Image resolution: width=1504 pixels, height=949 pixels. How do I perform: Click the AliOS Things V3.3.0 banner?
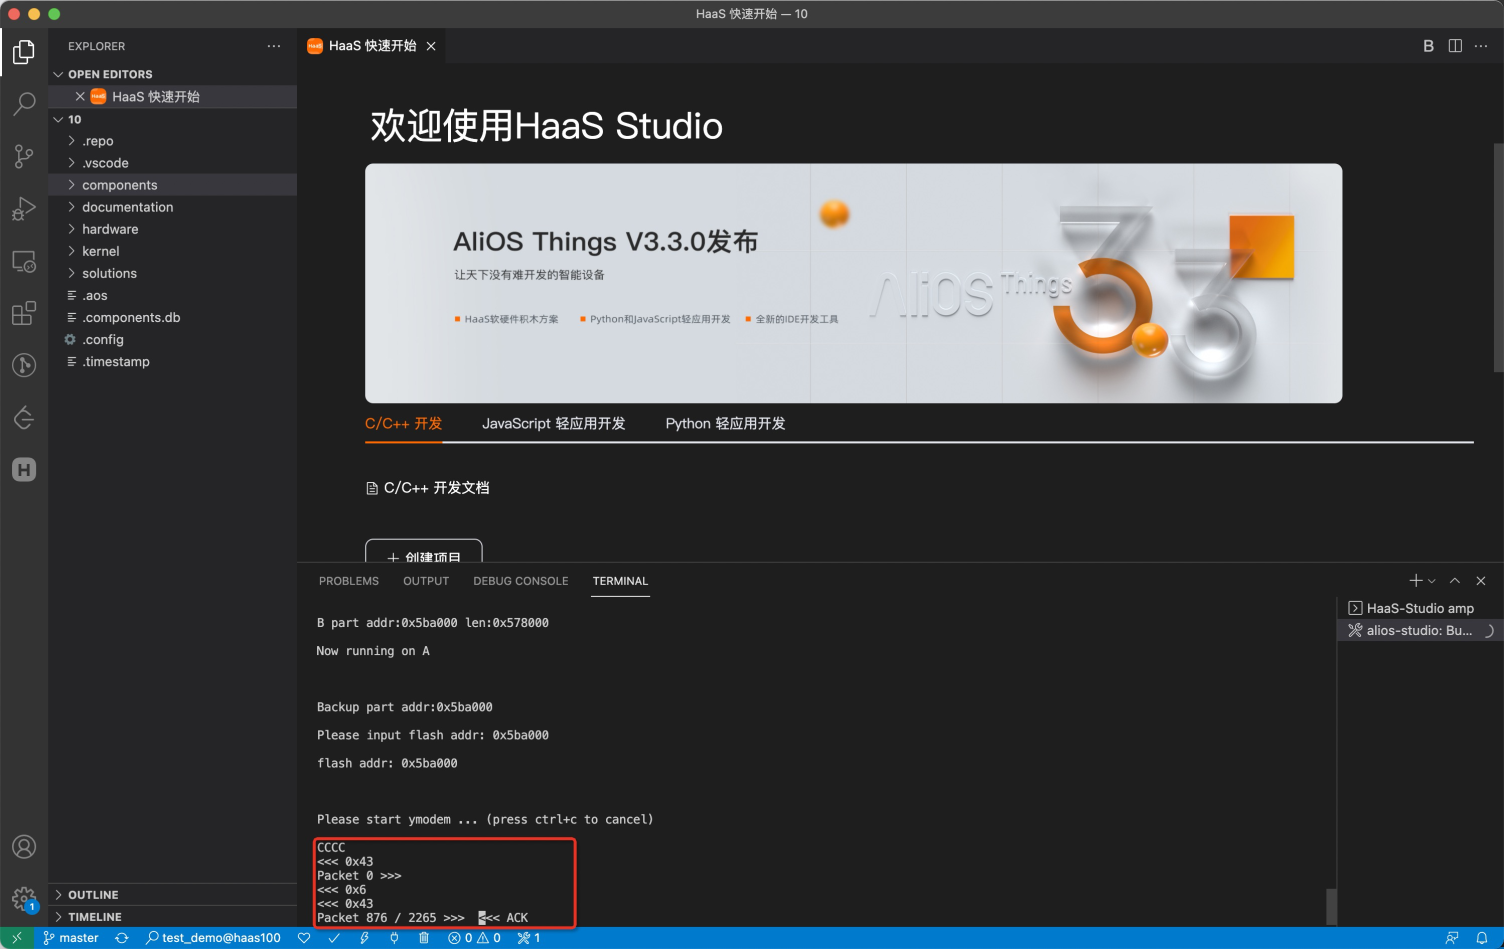coord(854,283)
